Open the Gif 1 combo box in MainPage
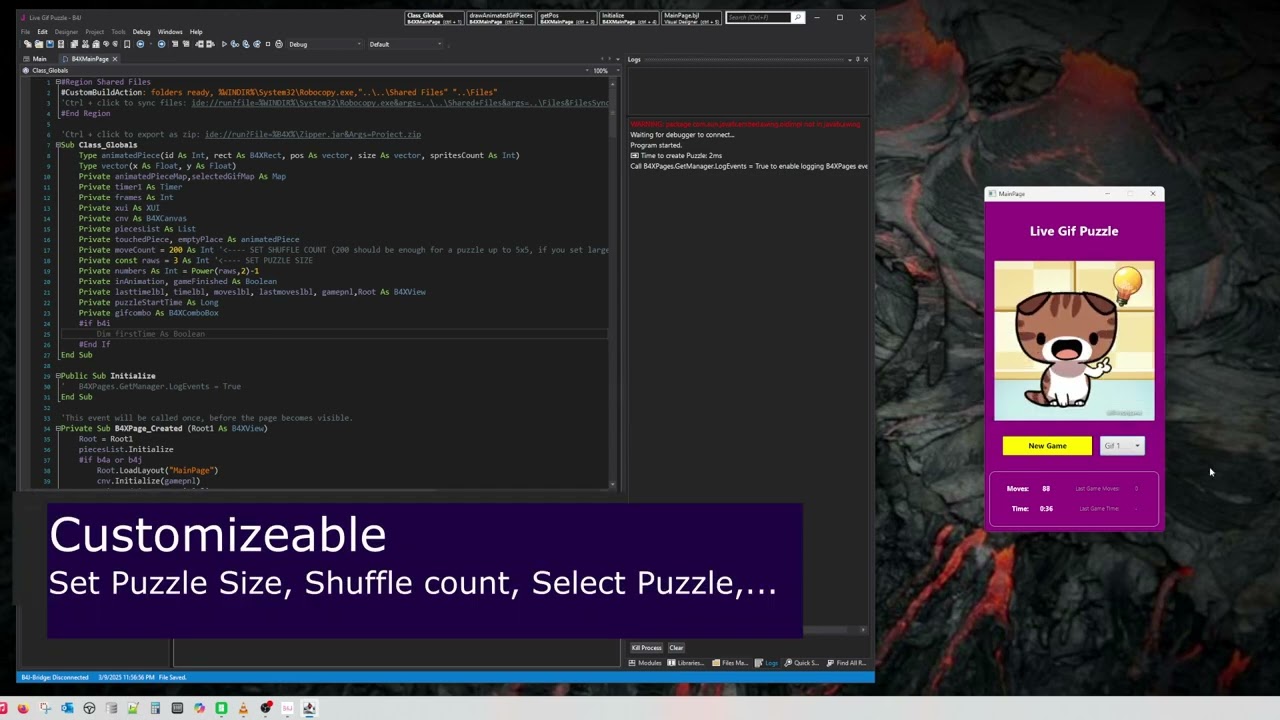1280x720 pixels. (1122, 446)
